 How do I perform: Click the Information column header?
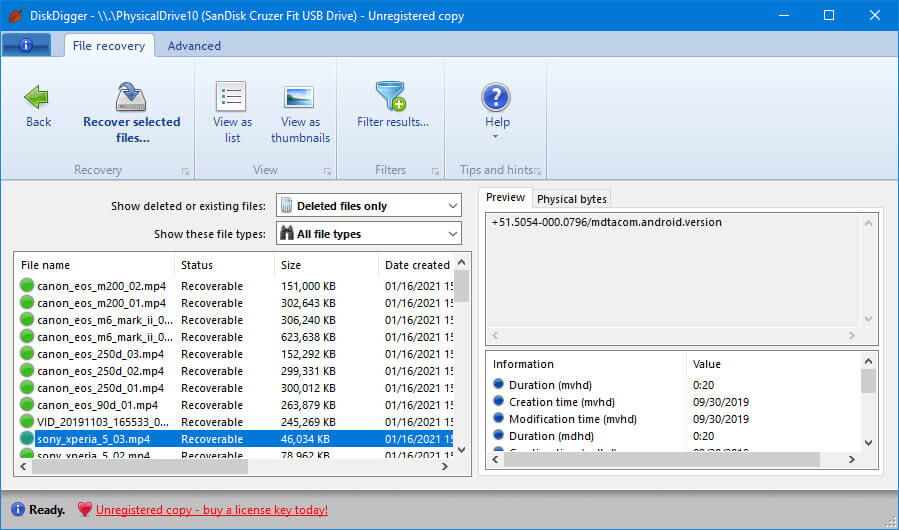tap(586, 364)
